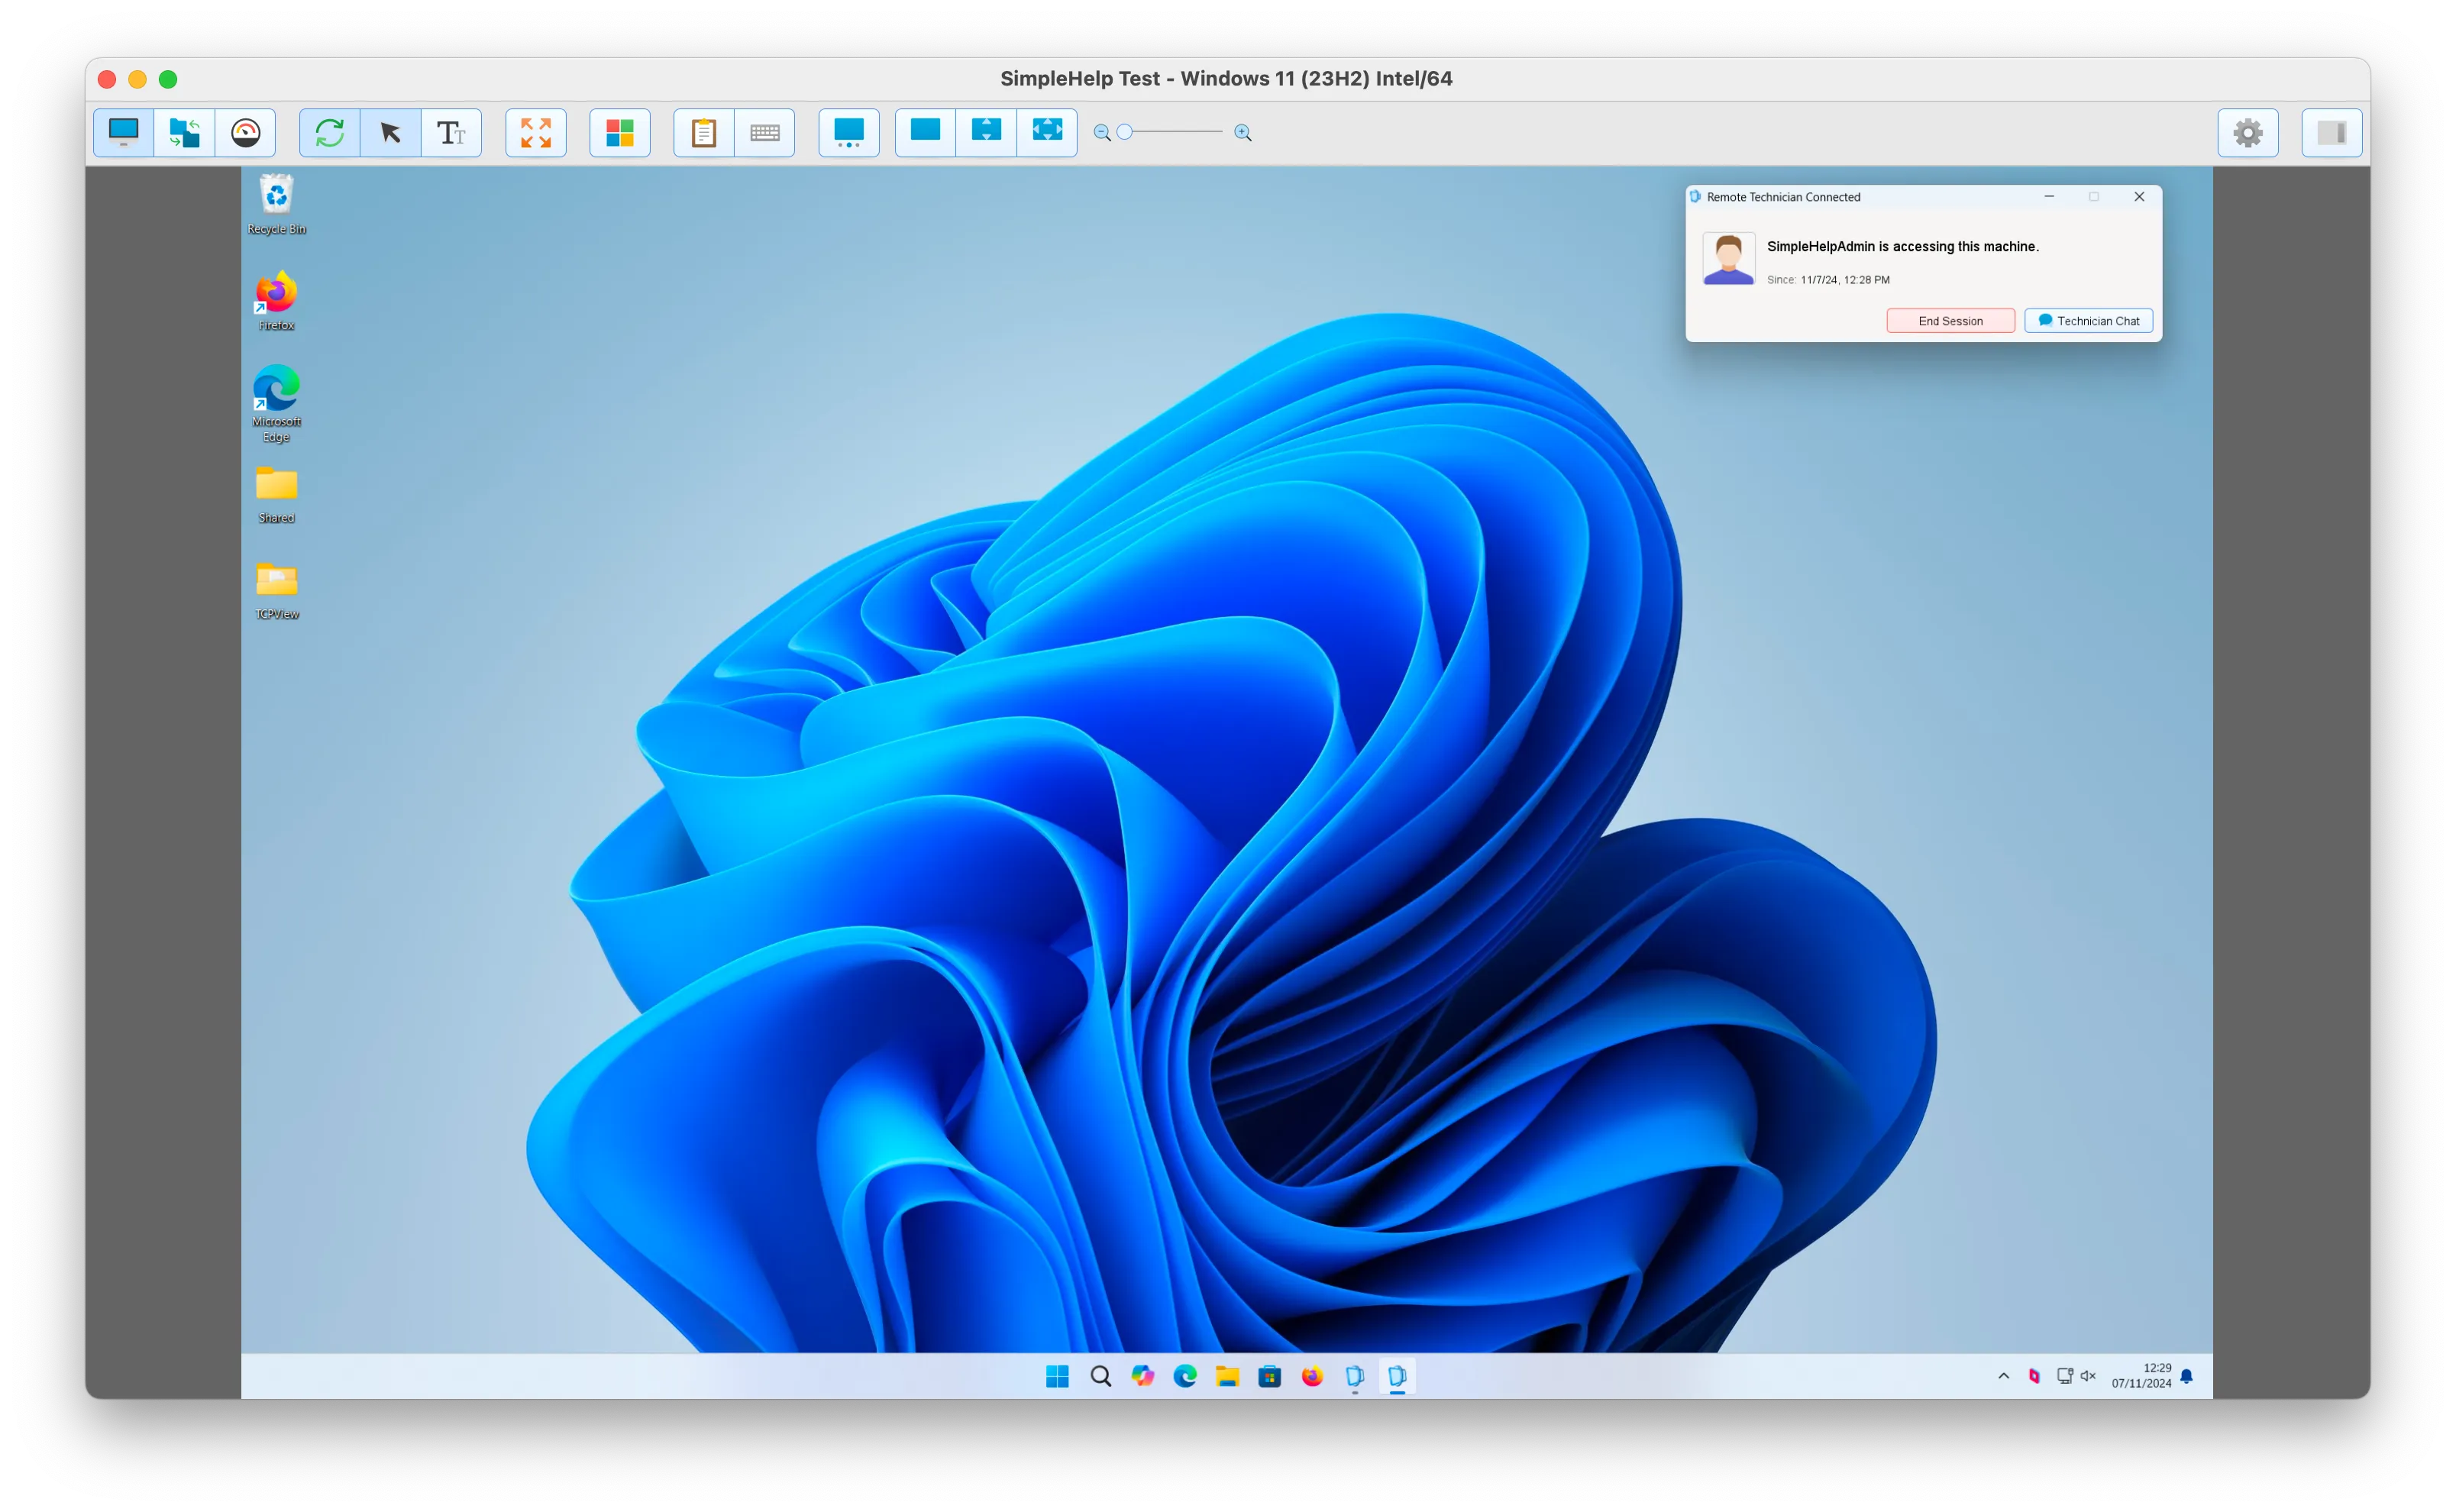Toggle the right sidebar panel
Screen dimensions: 2456x1512
[x=2331, y=132]
